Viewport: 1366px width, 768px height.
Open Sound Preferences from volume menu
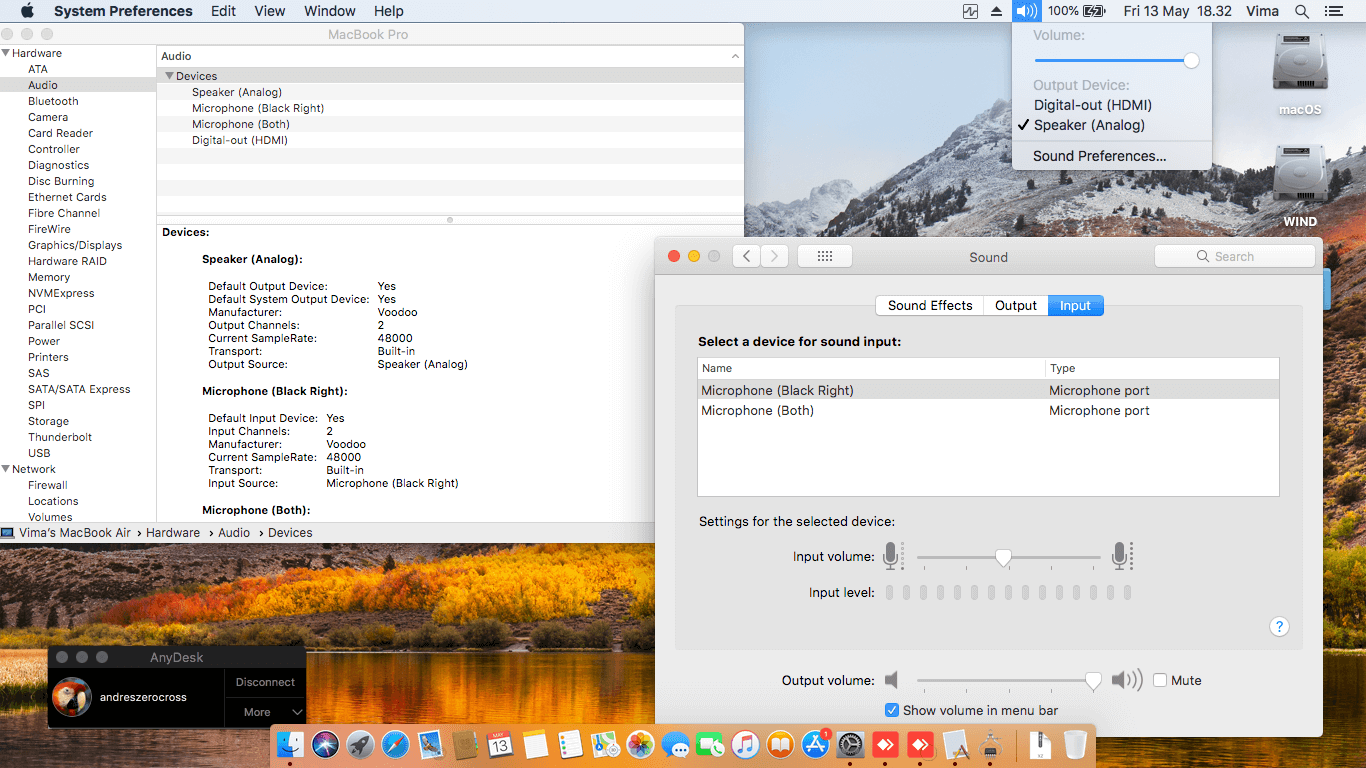[x=1099, y=156]
